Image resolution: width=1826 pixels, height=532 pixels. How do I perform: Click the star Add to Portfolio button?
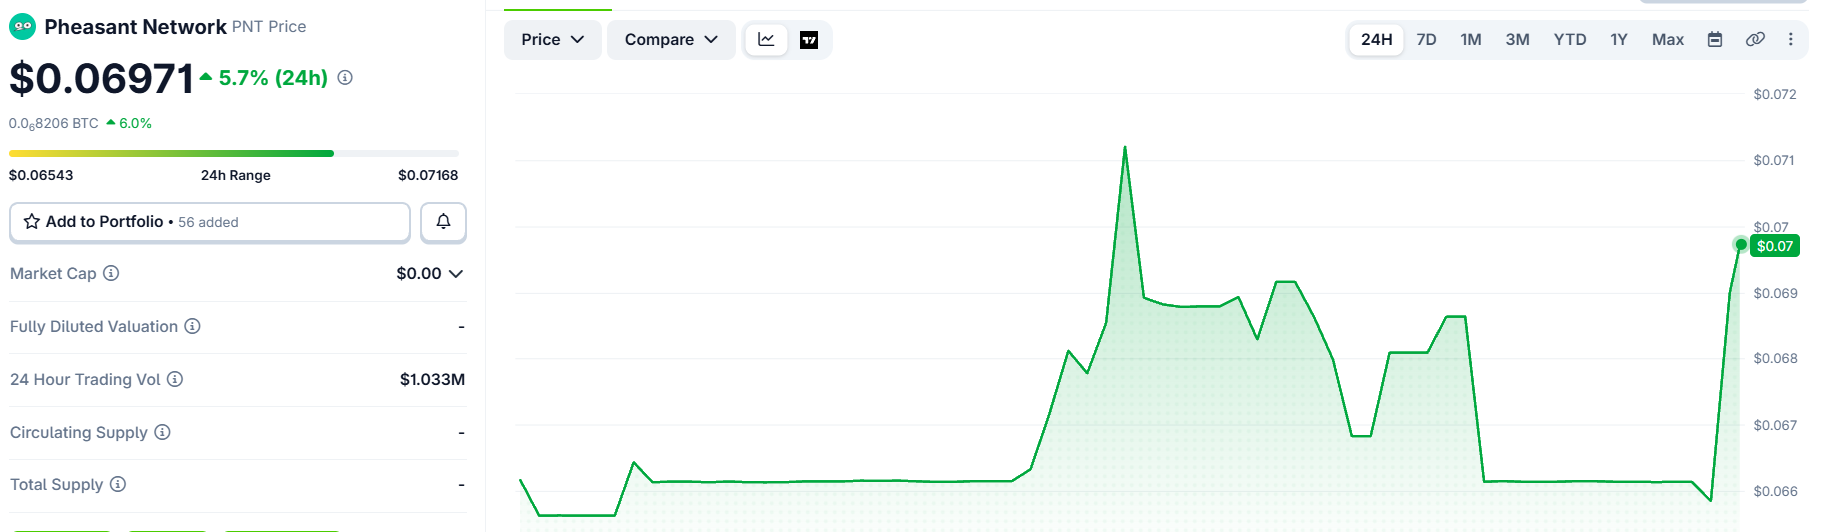coord(210,222)
